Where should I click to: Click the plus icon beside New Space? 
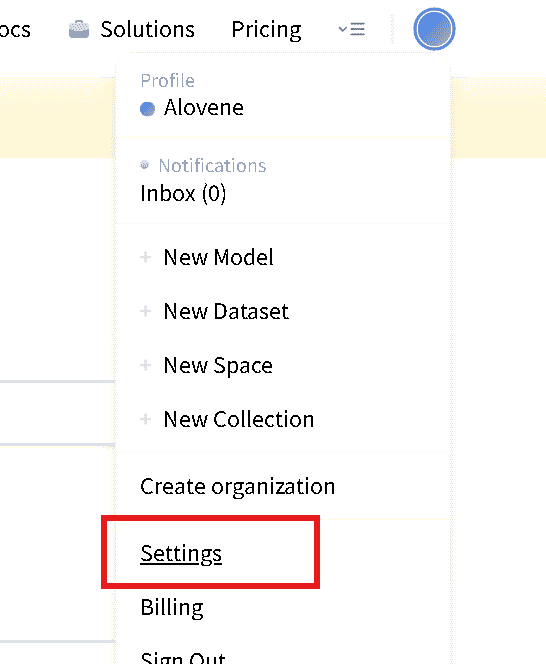click(x=145, y=365)
